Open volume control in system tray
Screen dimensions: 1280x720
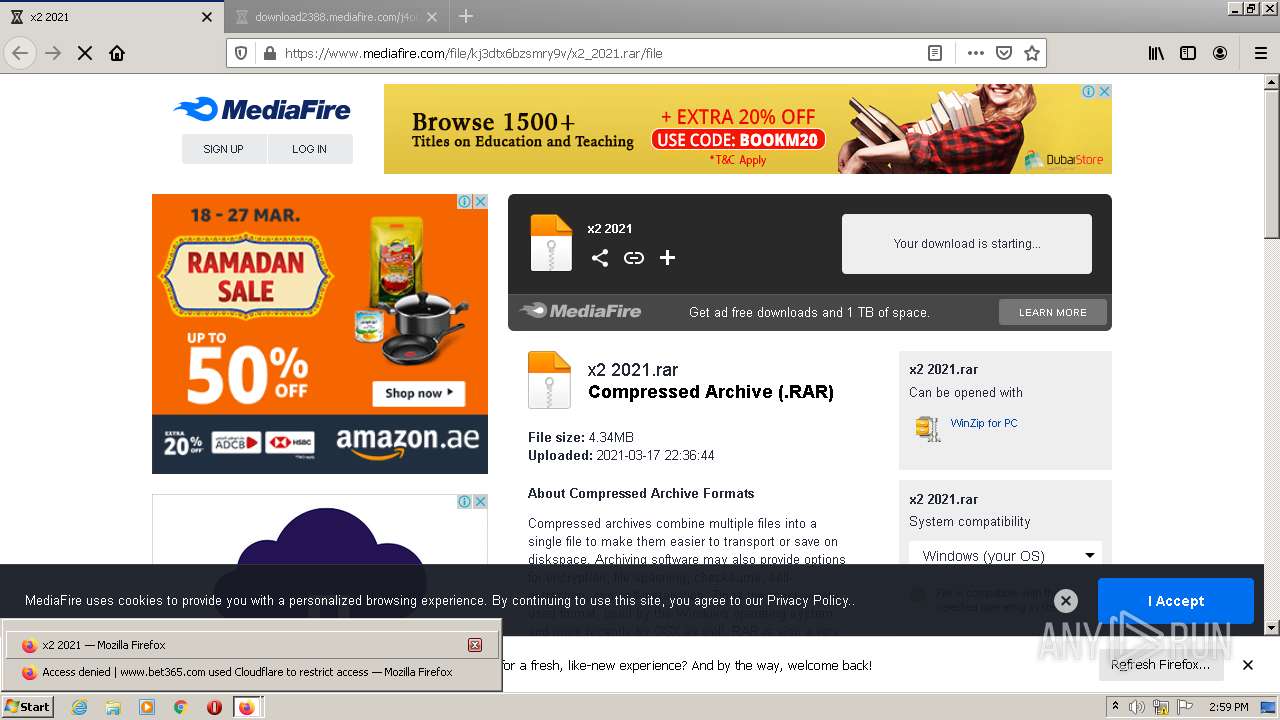click(x=1137, y=707)
